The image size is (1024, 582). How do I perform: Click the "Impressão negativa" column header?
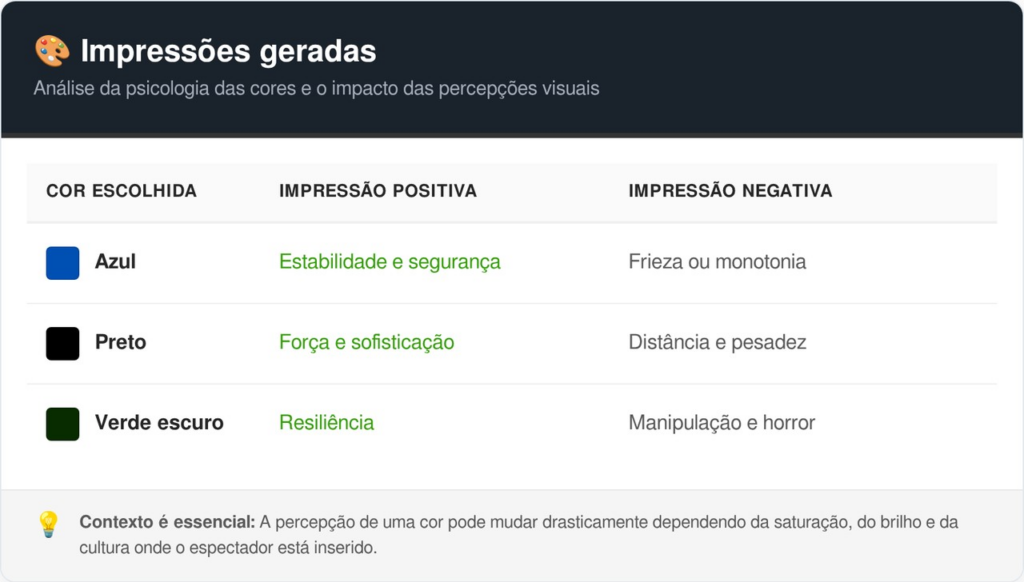(730, 191)
